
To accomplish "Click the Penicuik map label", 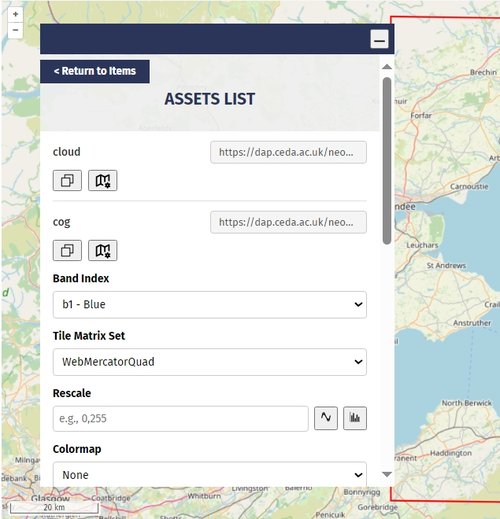I will tap(330, 515).
